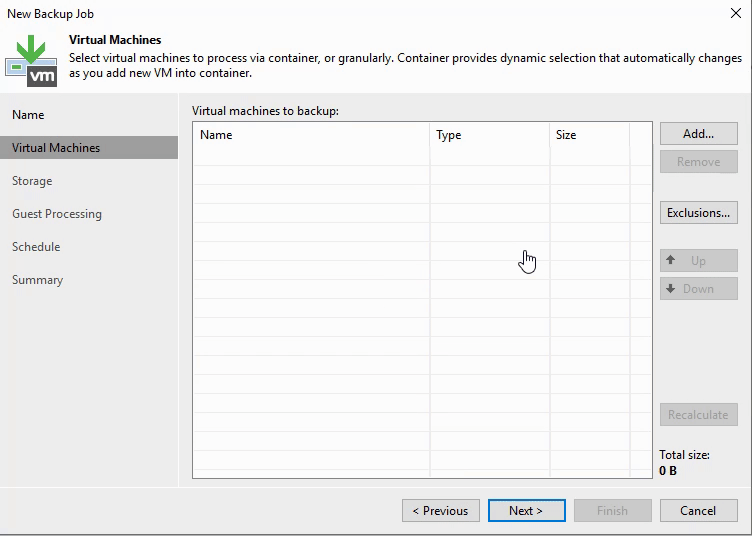
Task: Go to the Name step
Action: click(28, 115)
